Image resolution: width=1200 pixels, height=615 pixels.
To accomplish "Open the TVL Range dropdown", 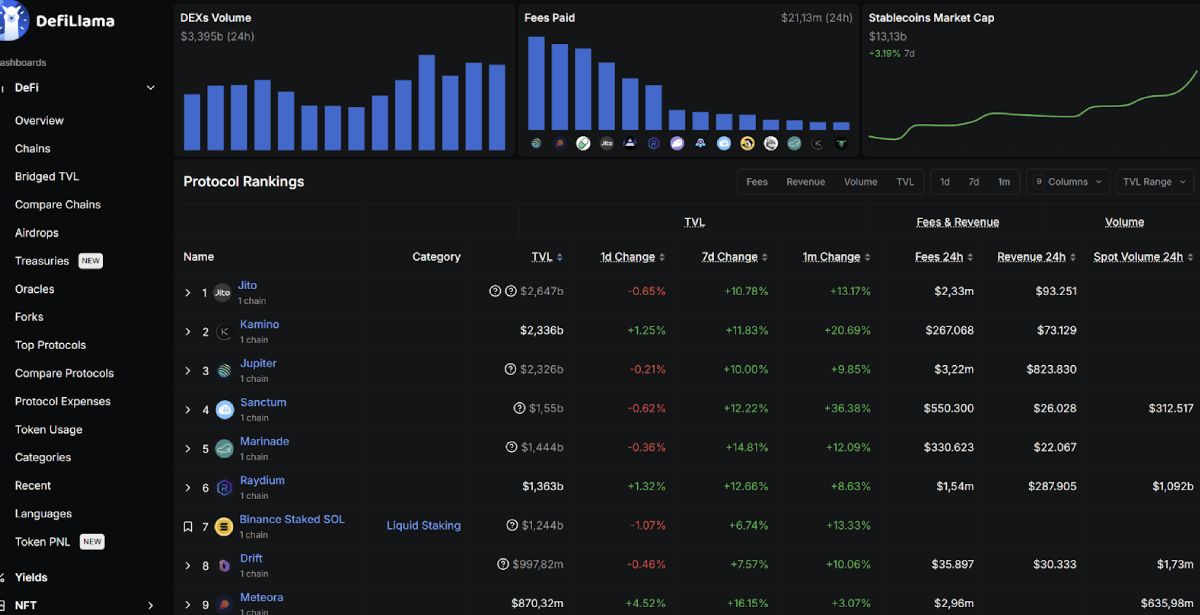I will coord(1155,182).
